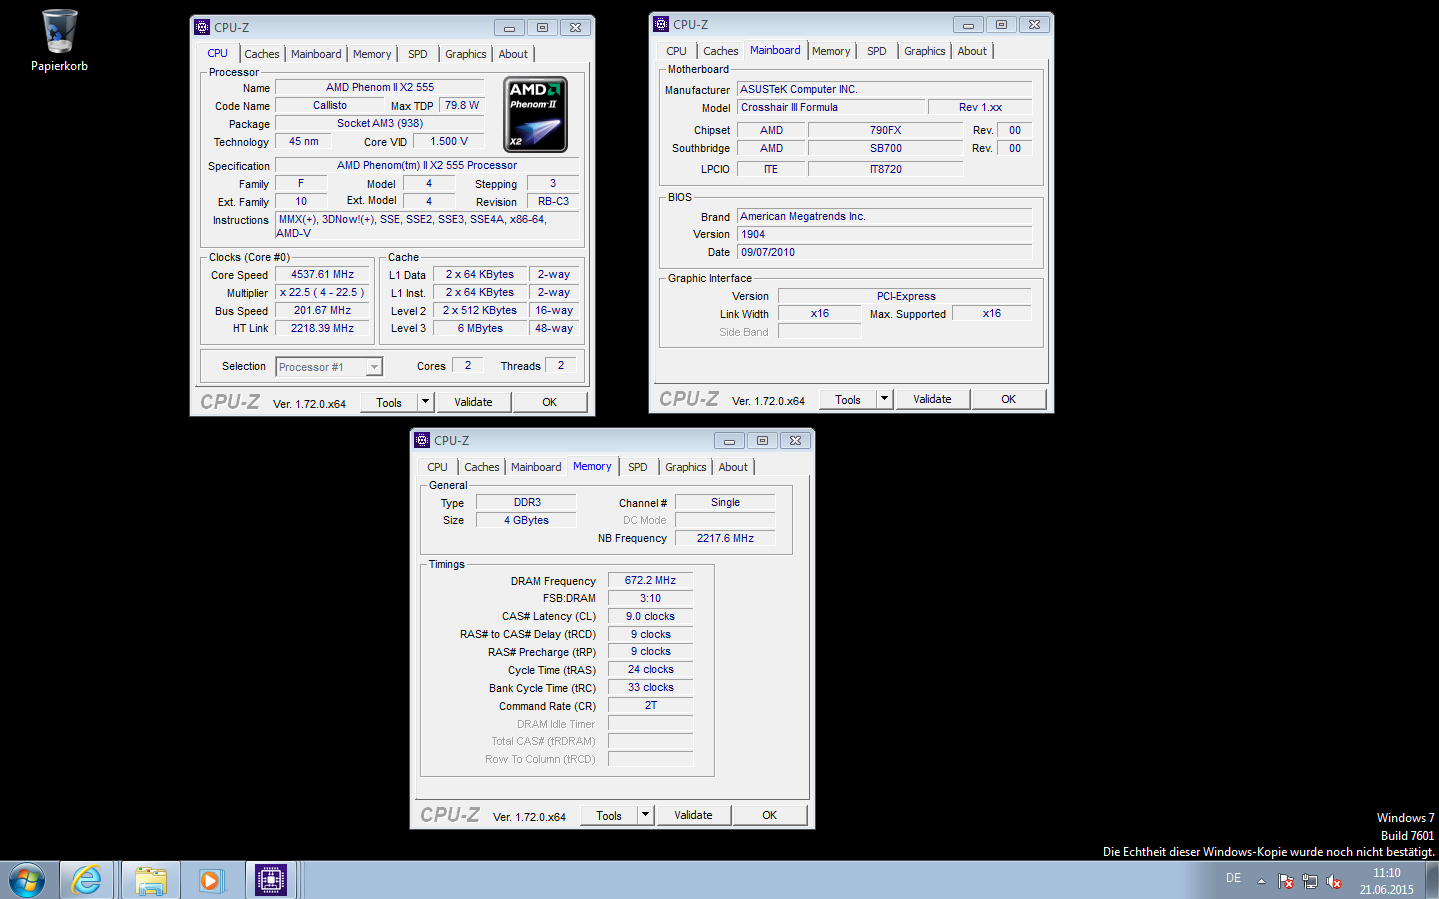Click the clock showing 11:10
Image resolution: width=1439 pixels, height=899 pixels.
[x=1386, y=881]
